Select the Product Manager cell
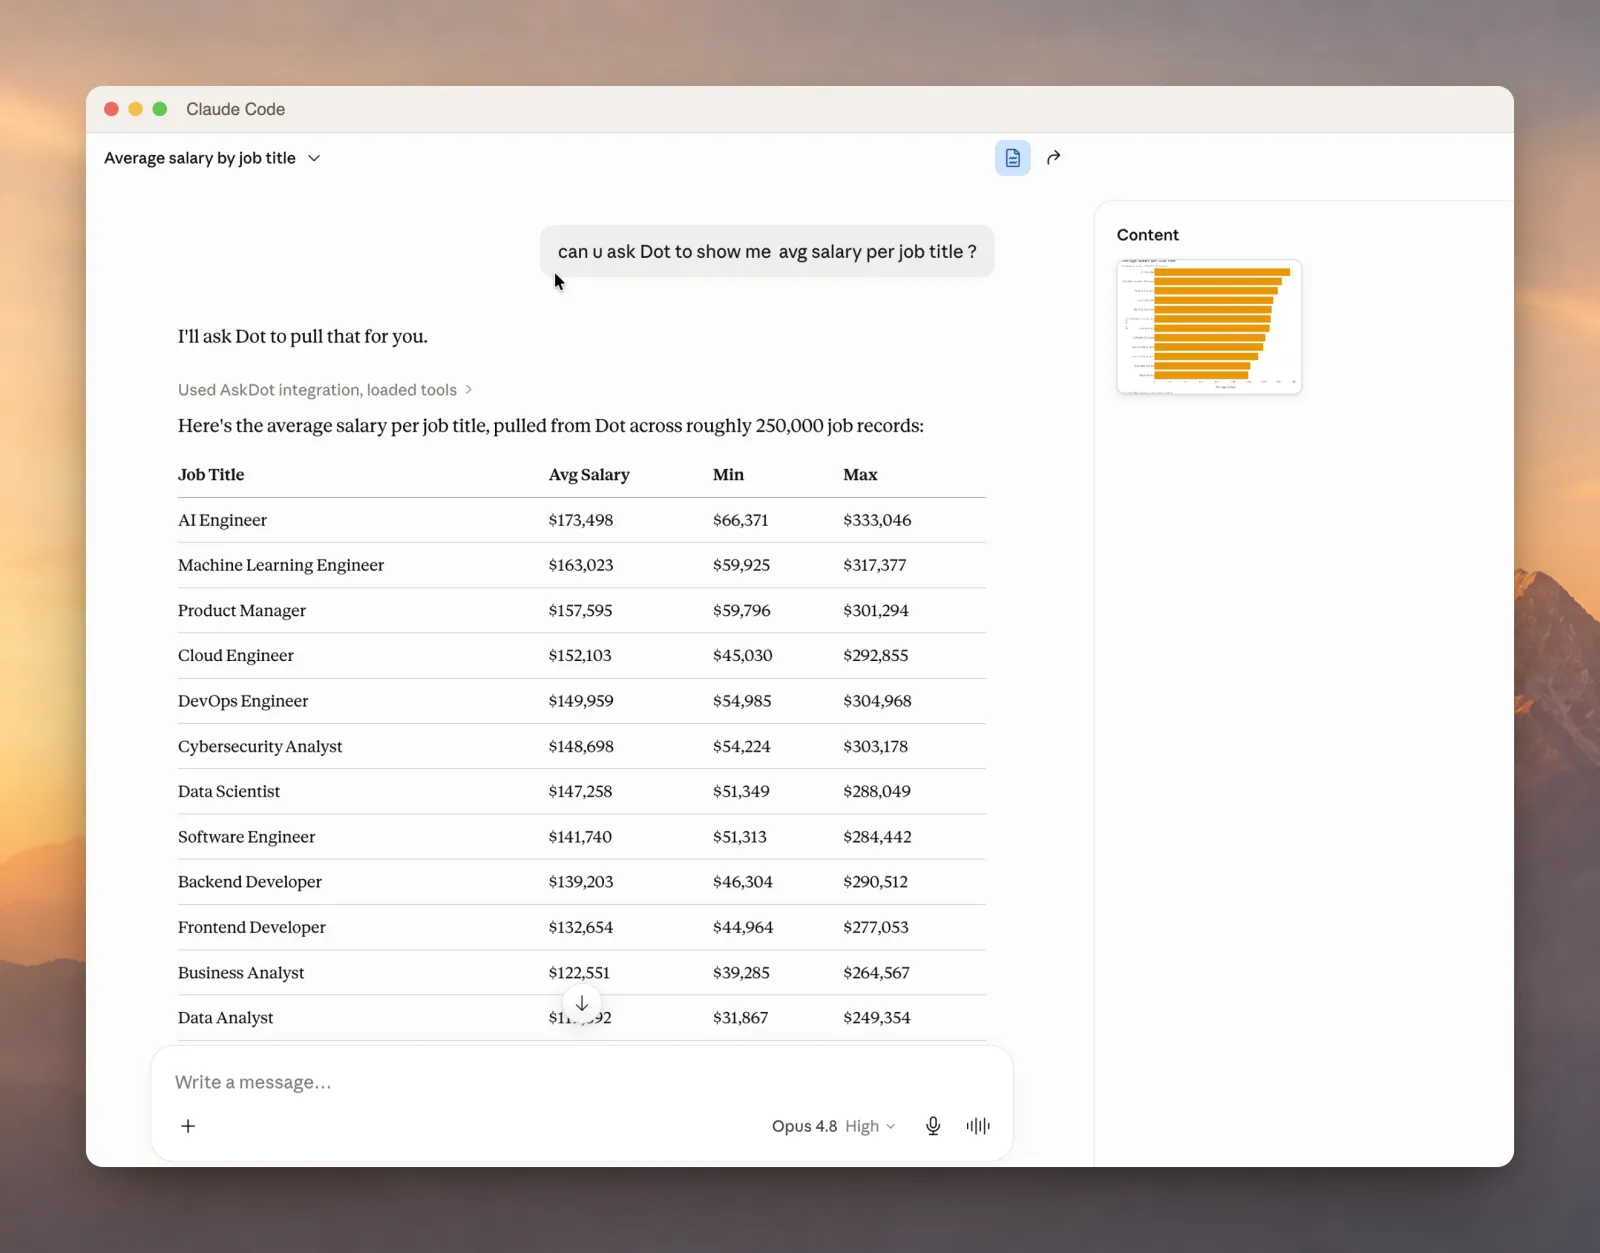Viewport: 1600px width, 1253px height. (x=242, y=610)
